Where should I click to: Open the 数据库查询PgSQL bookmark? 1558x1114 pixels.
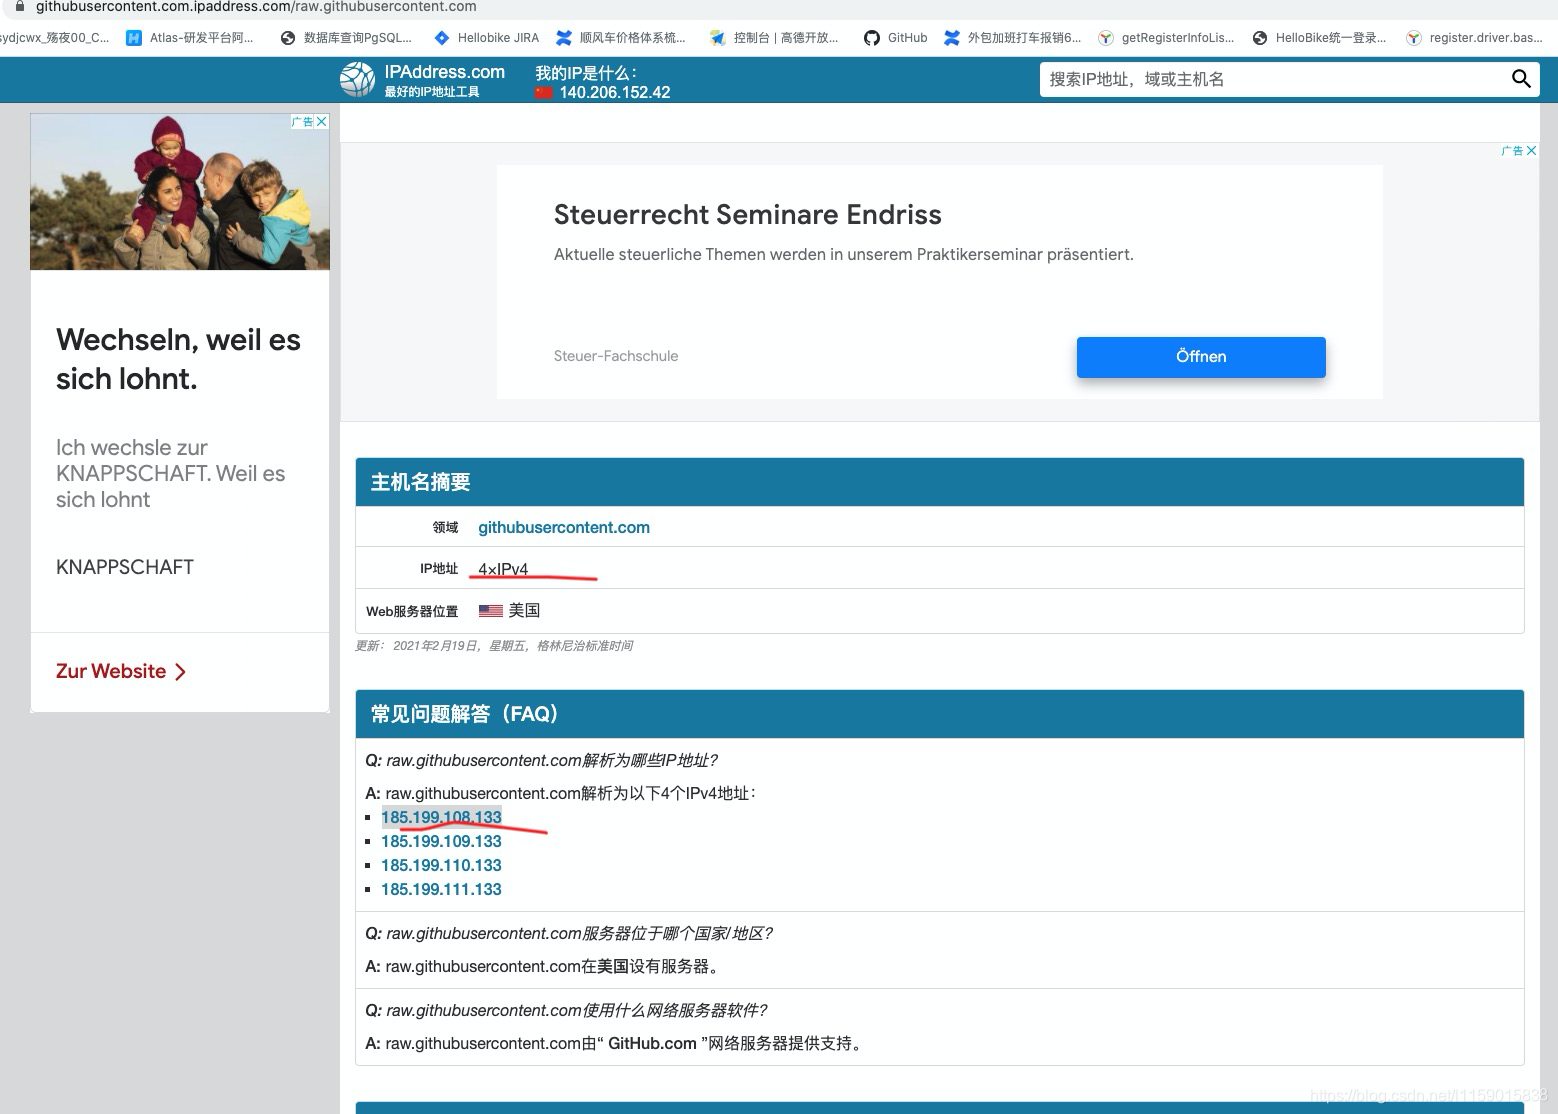coord(346,38)
